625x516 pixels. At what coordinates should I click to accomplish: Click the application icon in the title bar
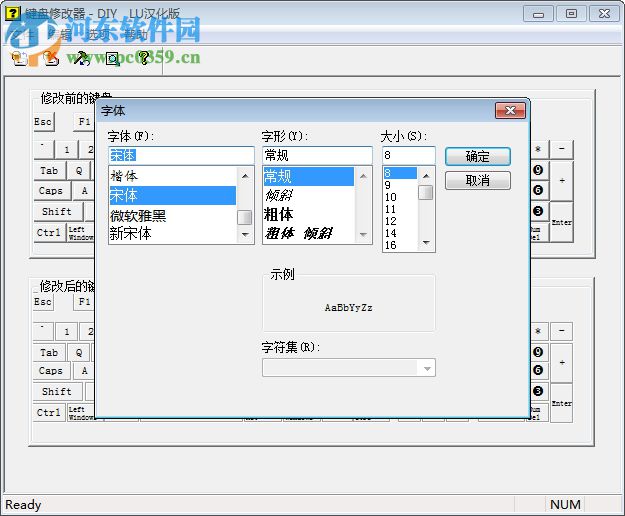click(x=13, y=13)
